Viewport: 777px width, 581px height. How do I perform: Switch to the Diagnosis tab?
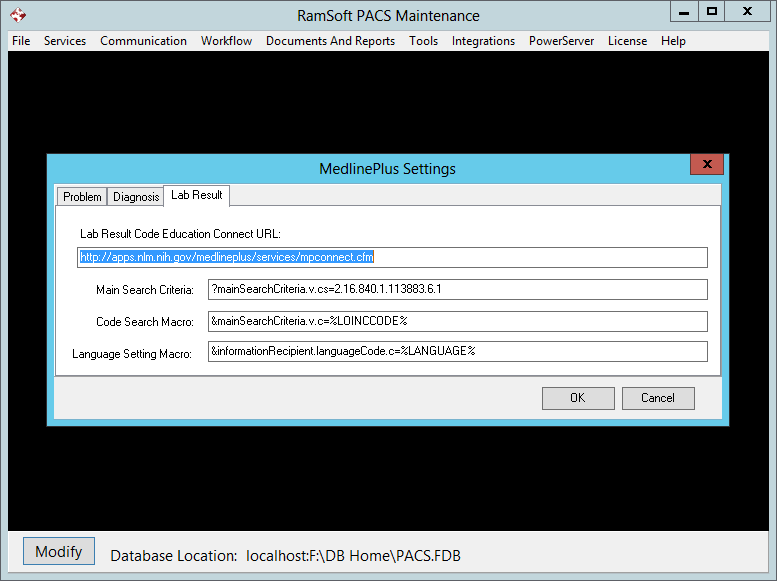136,197
